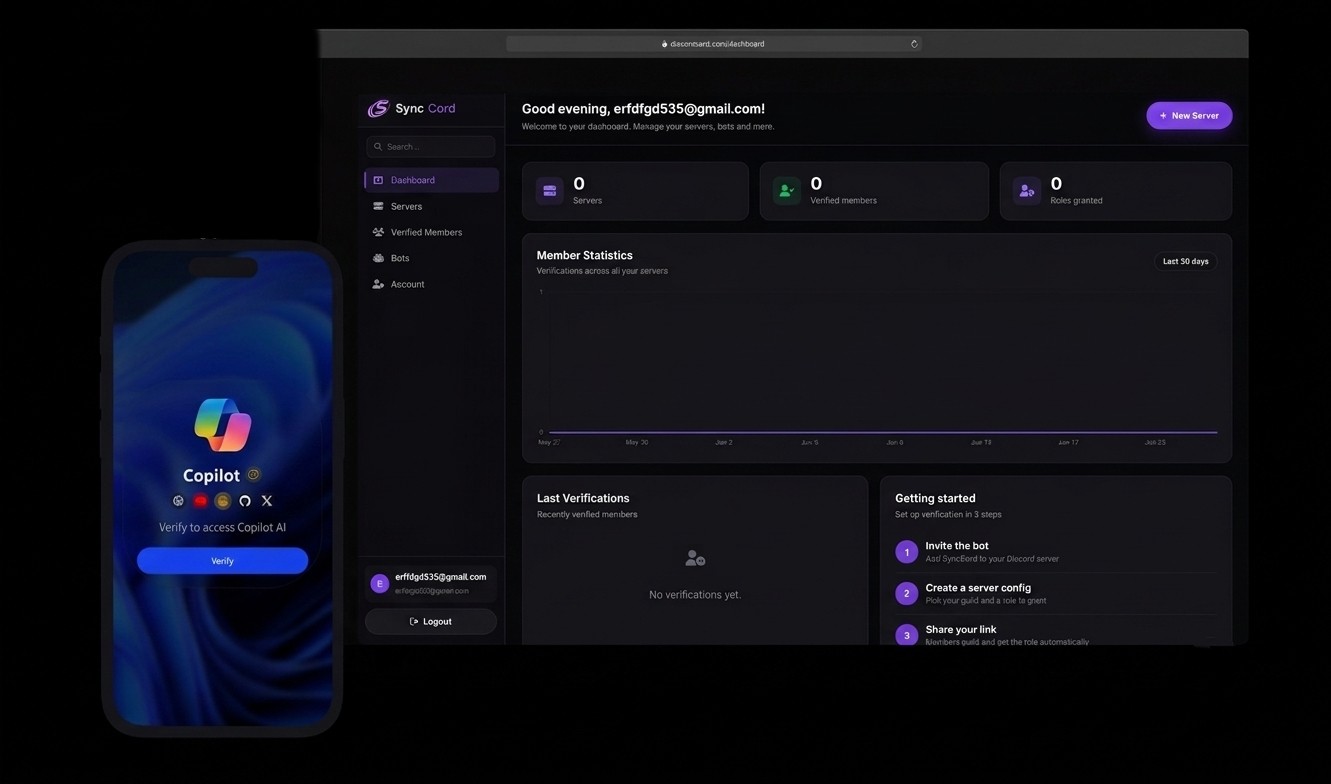Tap the gold coin icon on the phone
The height and width of the screenshot is (784, 1331).
[x=223, y=501]
